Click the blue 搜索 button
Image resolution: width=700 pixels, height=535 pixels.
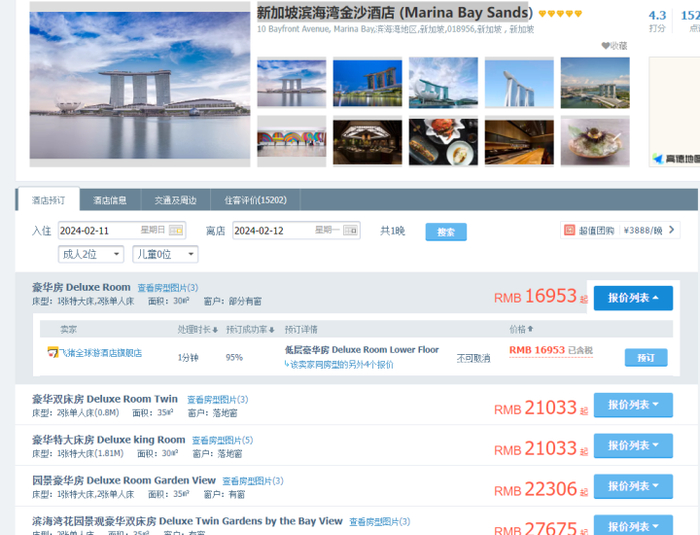click(446, 232)
